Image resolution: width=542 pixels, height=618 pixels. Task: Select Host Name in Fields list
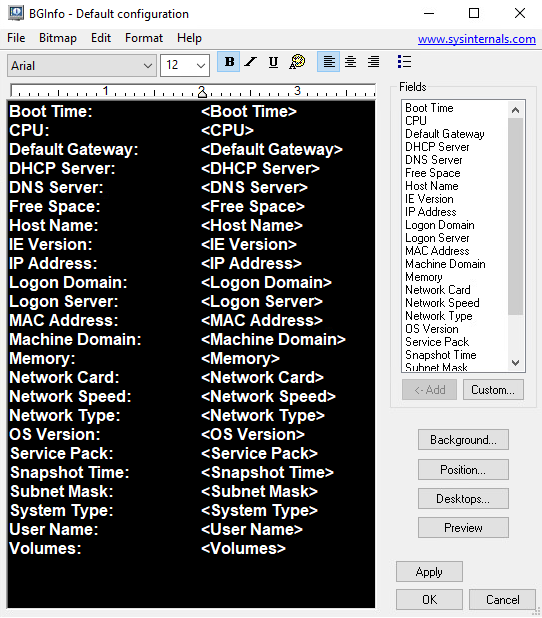(432, 186)
